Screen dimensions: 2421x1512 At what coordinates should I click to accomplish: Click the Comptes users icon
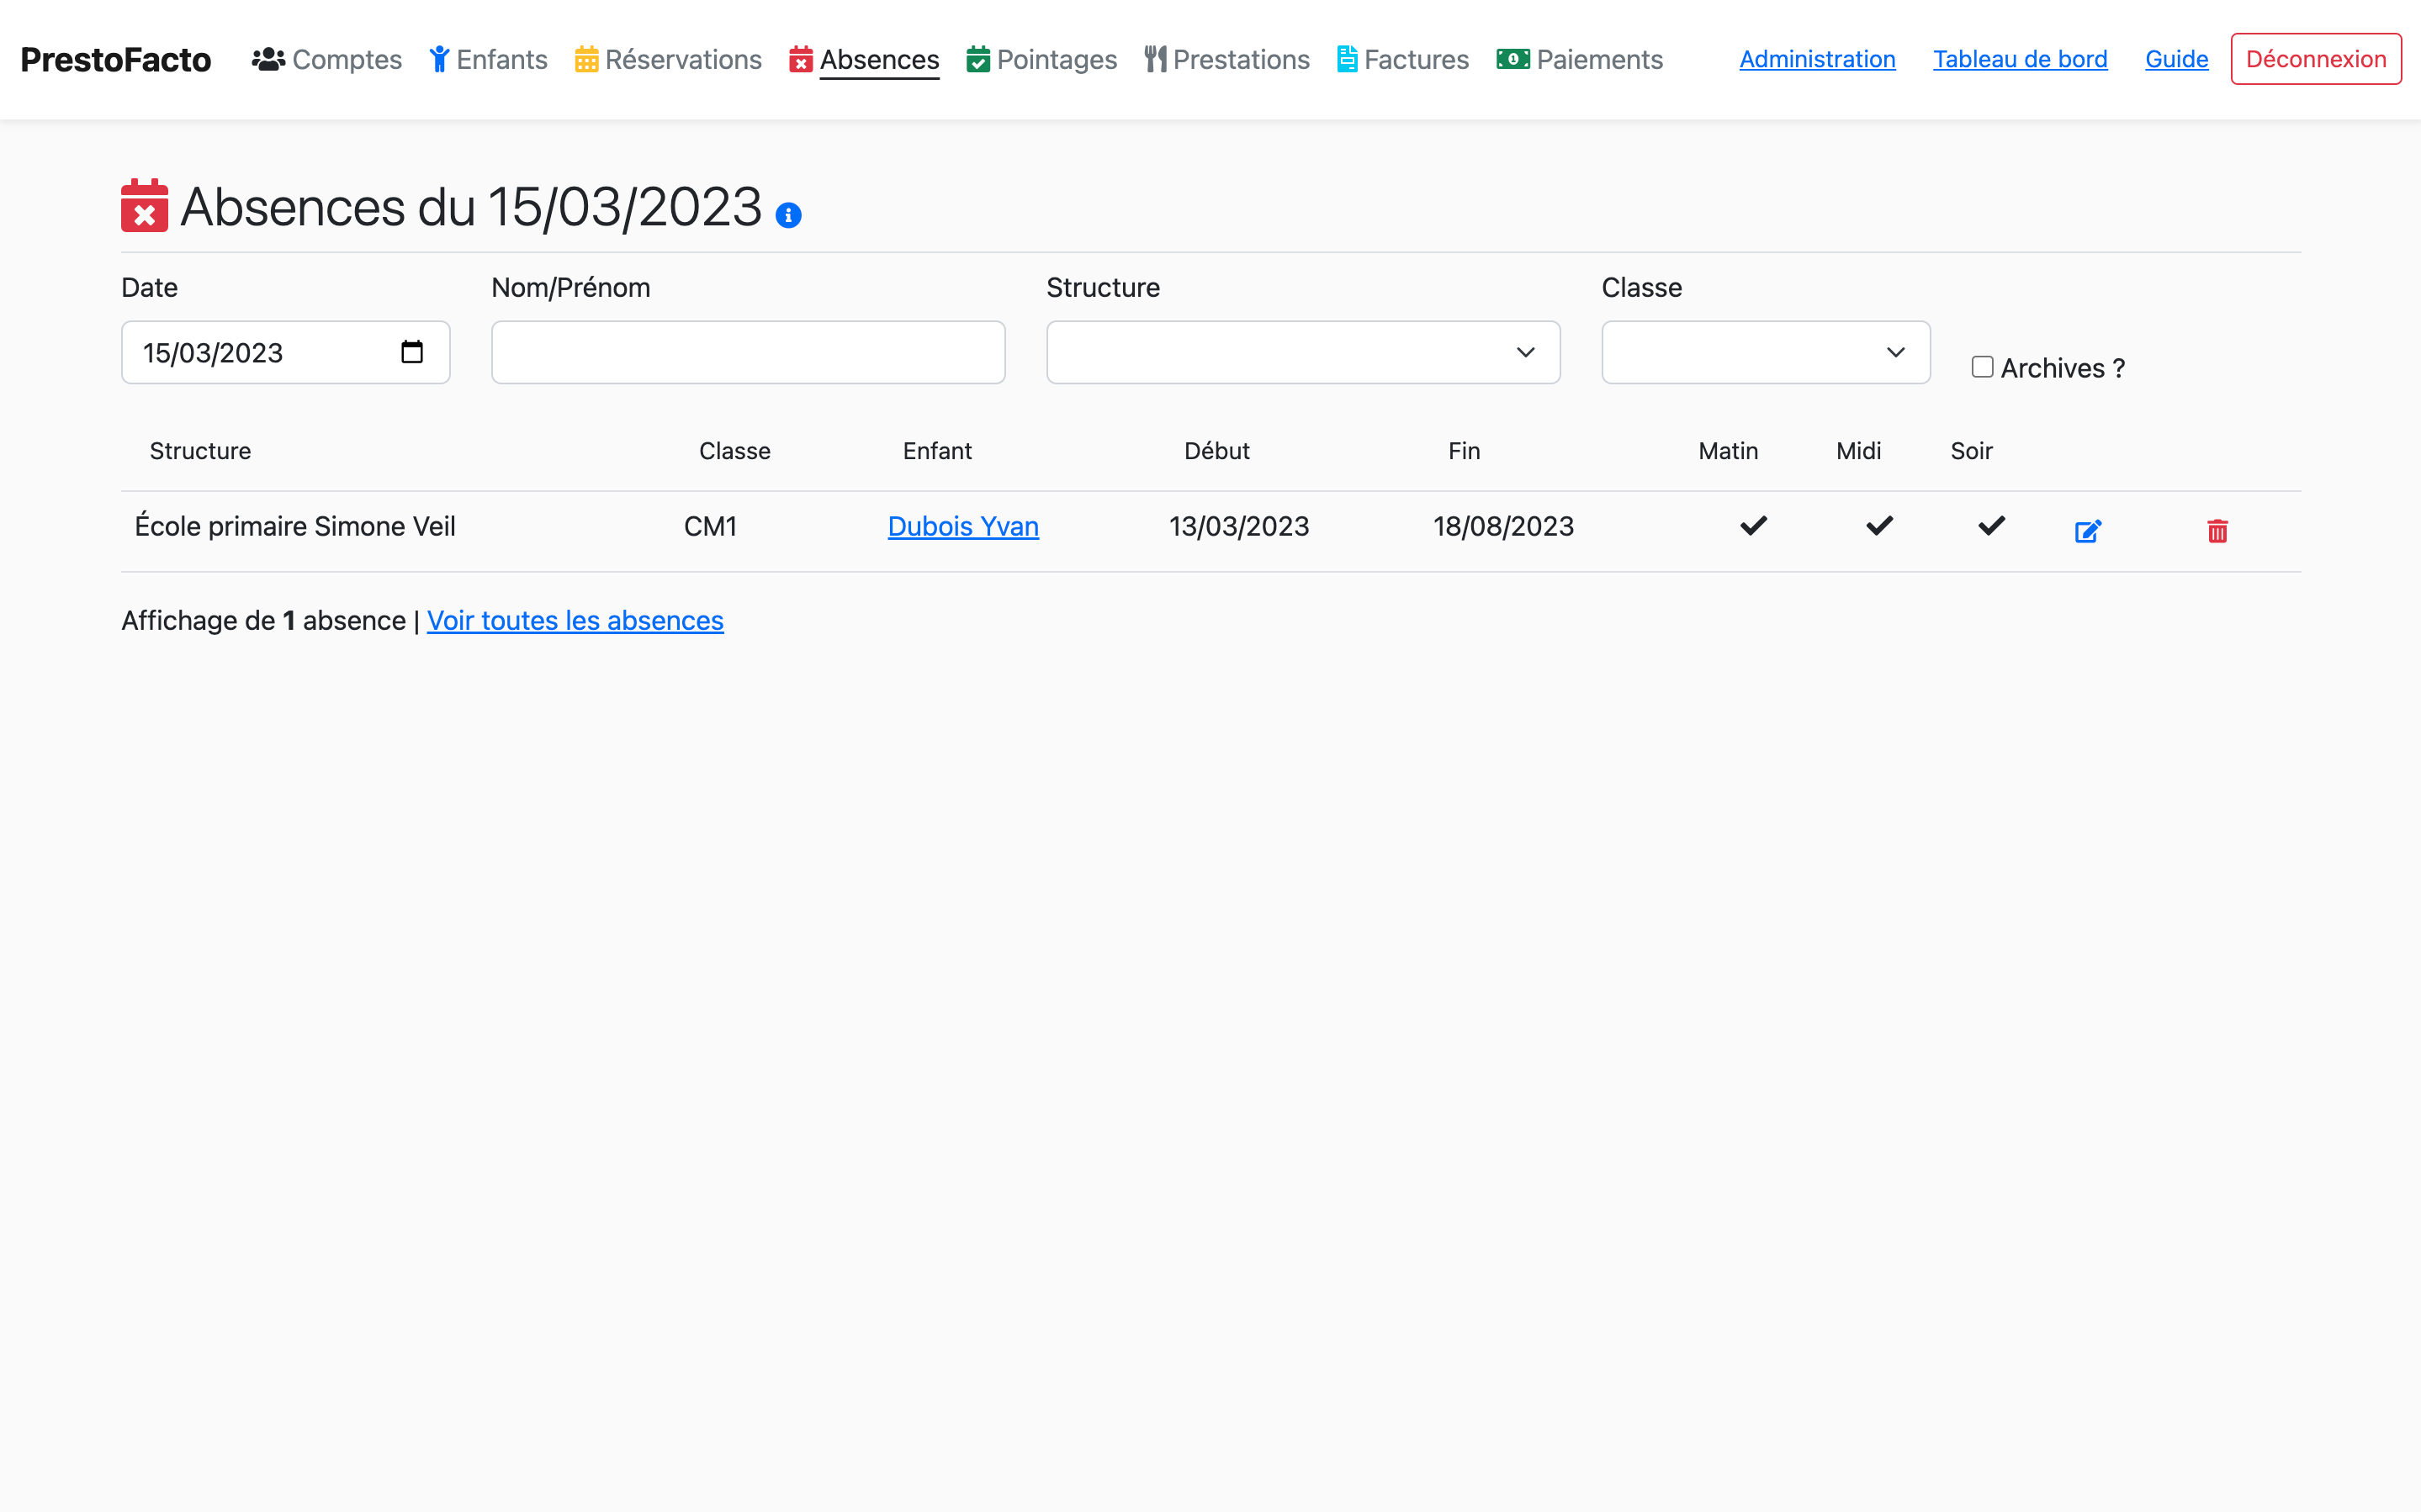pos(268,59)
